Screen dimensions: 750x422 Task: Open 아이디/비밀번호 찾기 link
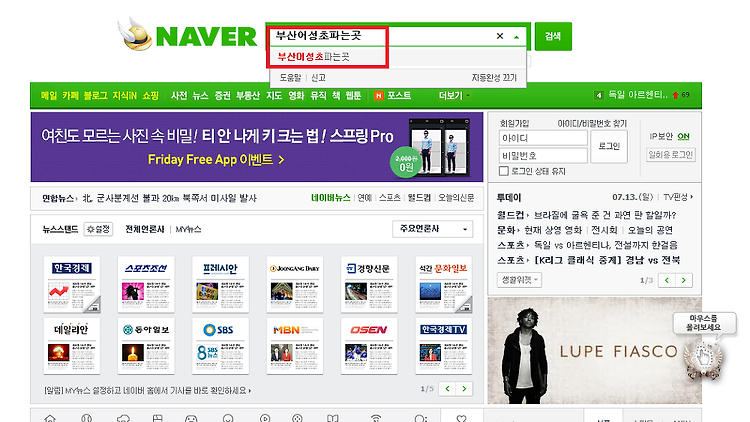[x=592, y=123]
